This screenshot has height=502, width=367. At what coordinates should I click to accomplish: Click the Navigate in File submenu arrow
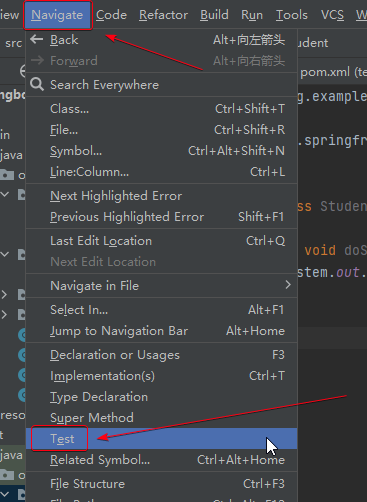288,285
